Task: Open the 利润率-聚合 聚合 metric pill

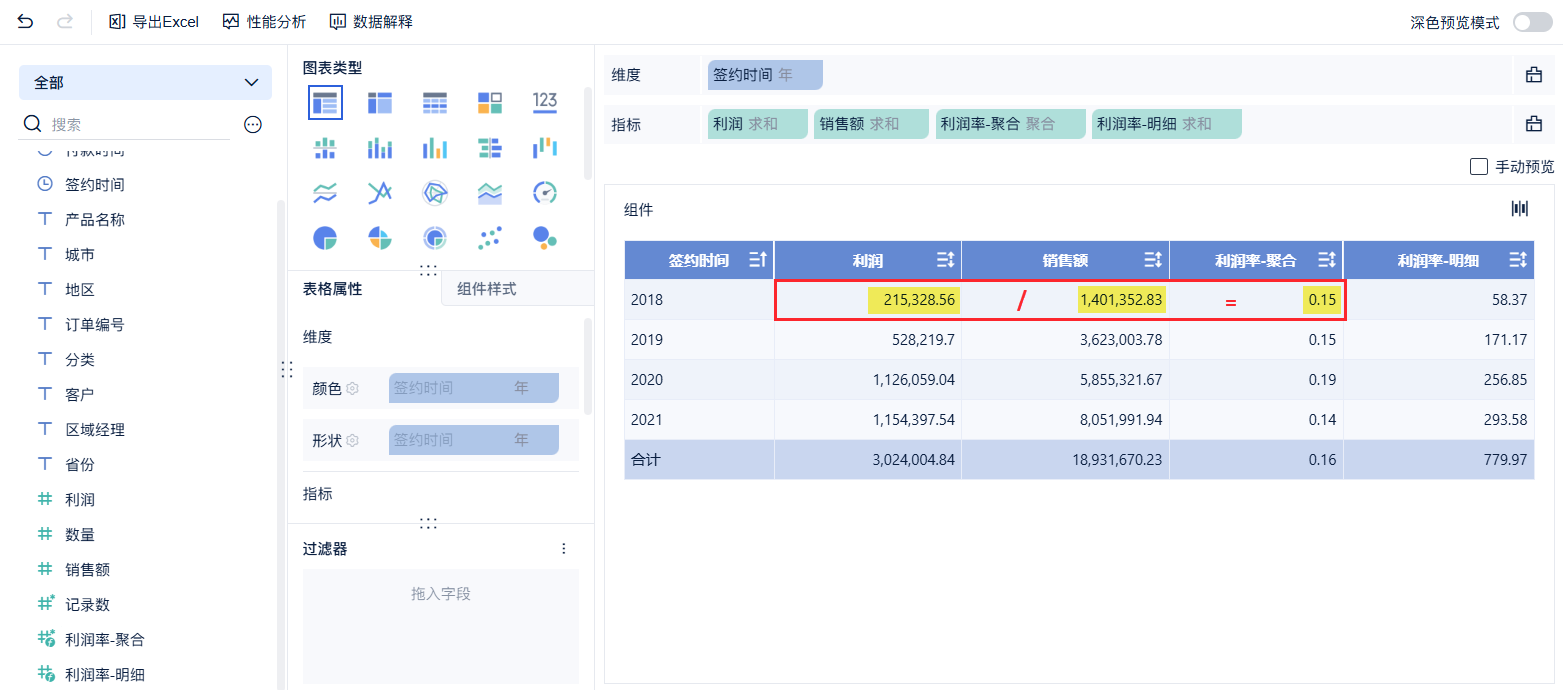Action: (1011, 124)
